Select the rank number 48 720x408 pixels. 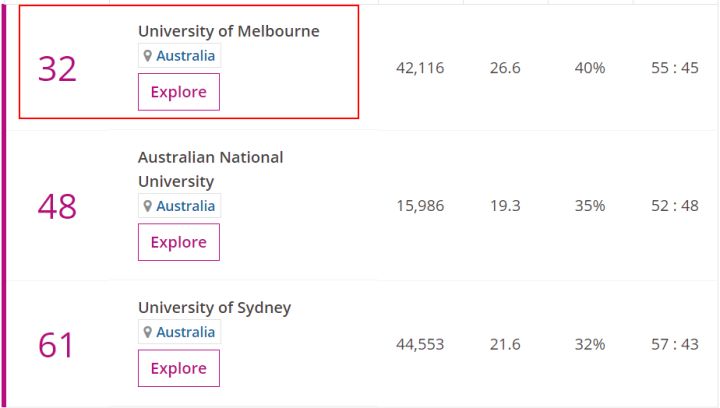click(57, 207)
